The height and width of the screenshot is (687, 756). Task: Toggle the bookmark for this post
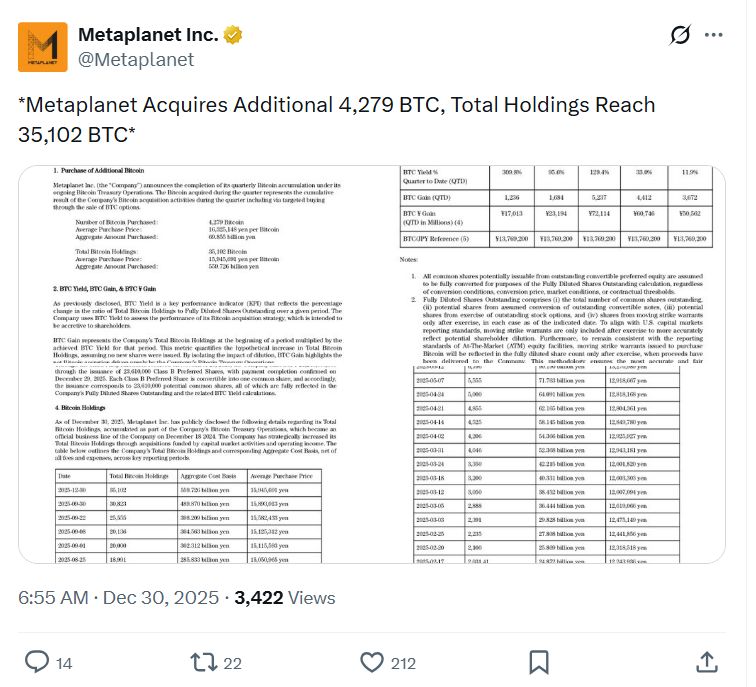[x=538, y=661]
